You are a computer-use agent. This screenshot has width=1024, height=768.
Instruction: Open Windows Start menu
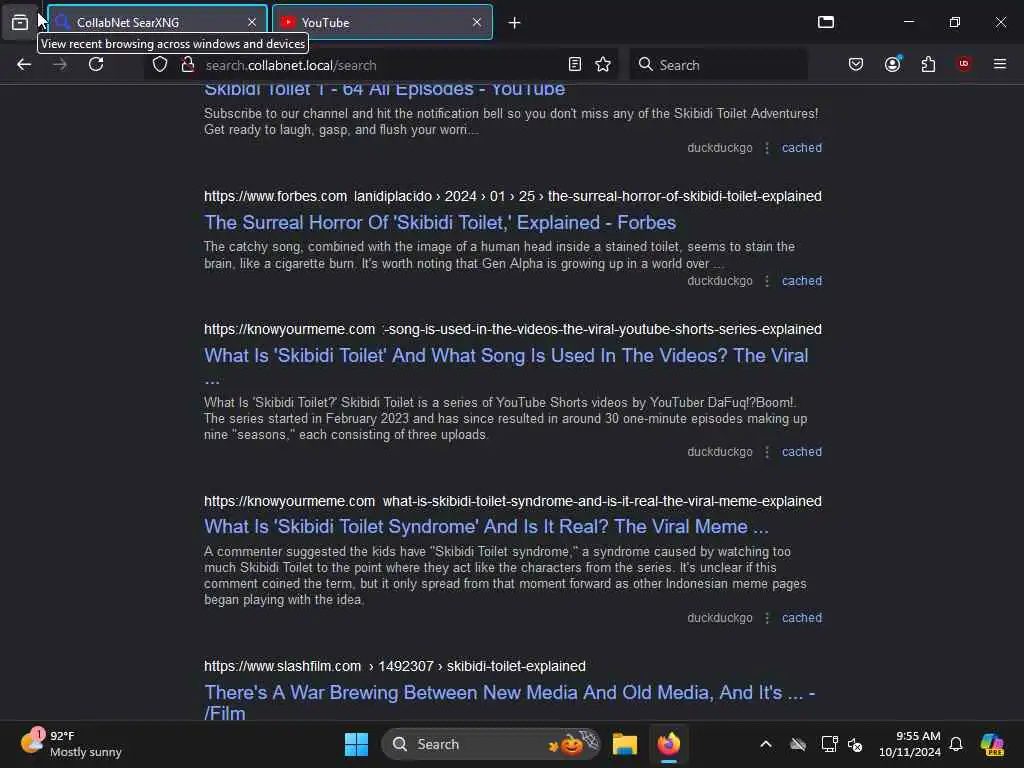357,744
